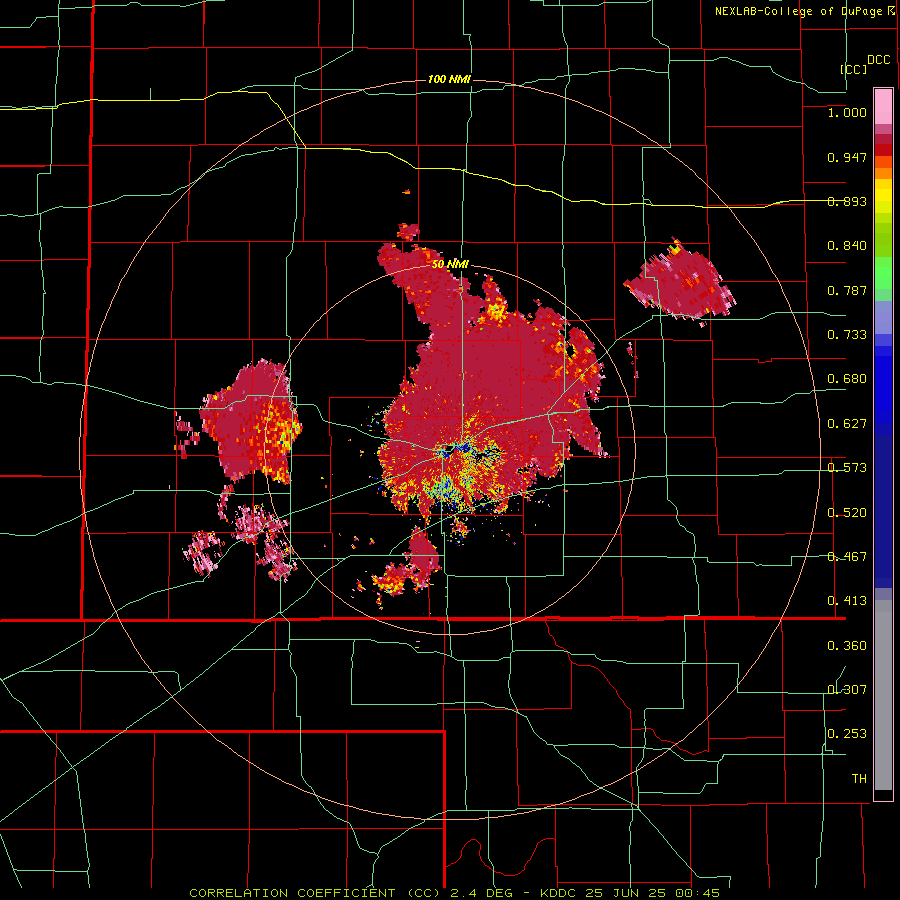Click the TH threshold label
This screenshot has height=900, width=900.
(859, 779)
